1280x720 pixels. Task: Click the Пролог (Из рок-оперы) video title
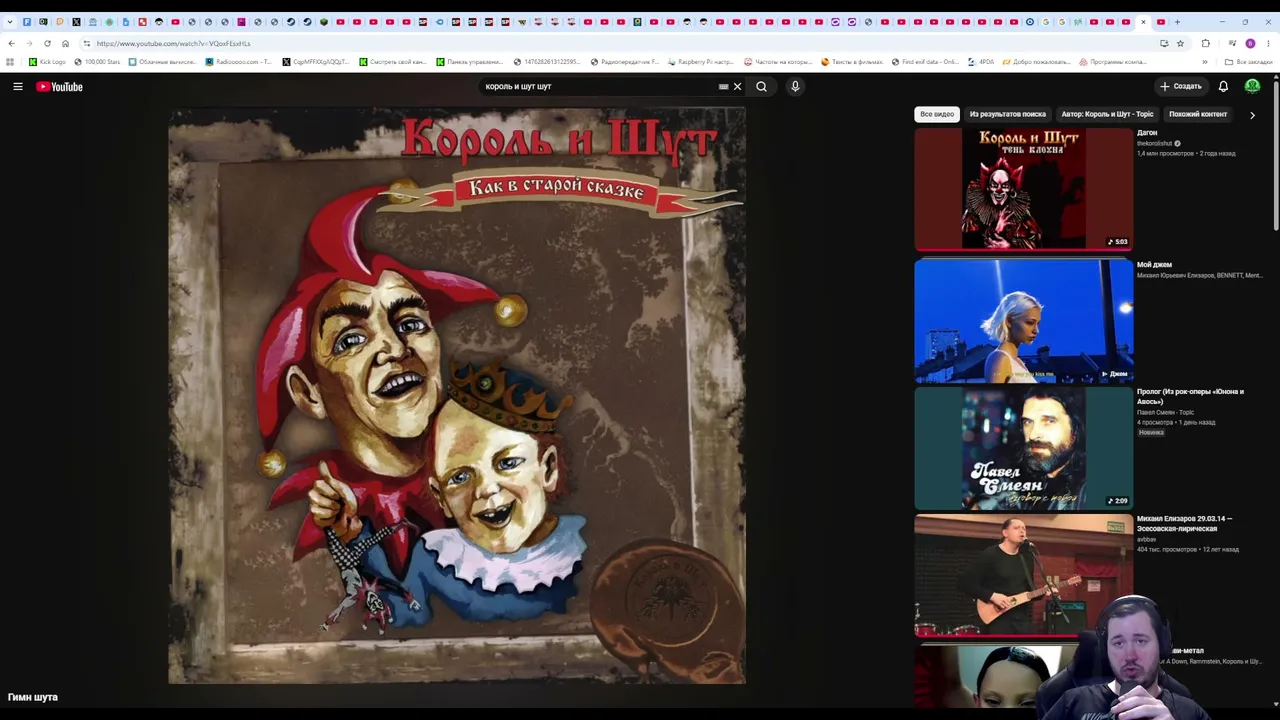1191,396
